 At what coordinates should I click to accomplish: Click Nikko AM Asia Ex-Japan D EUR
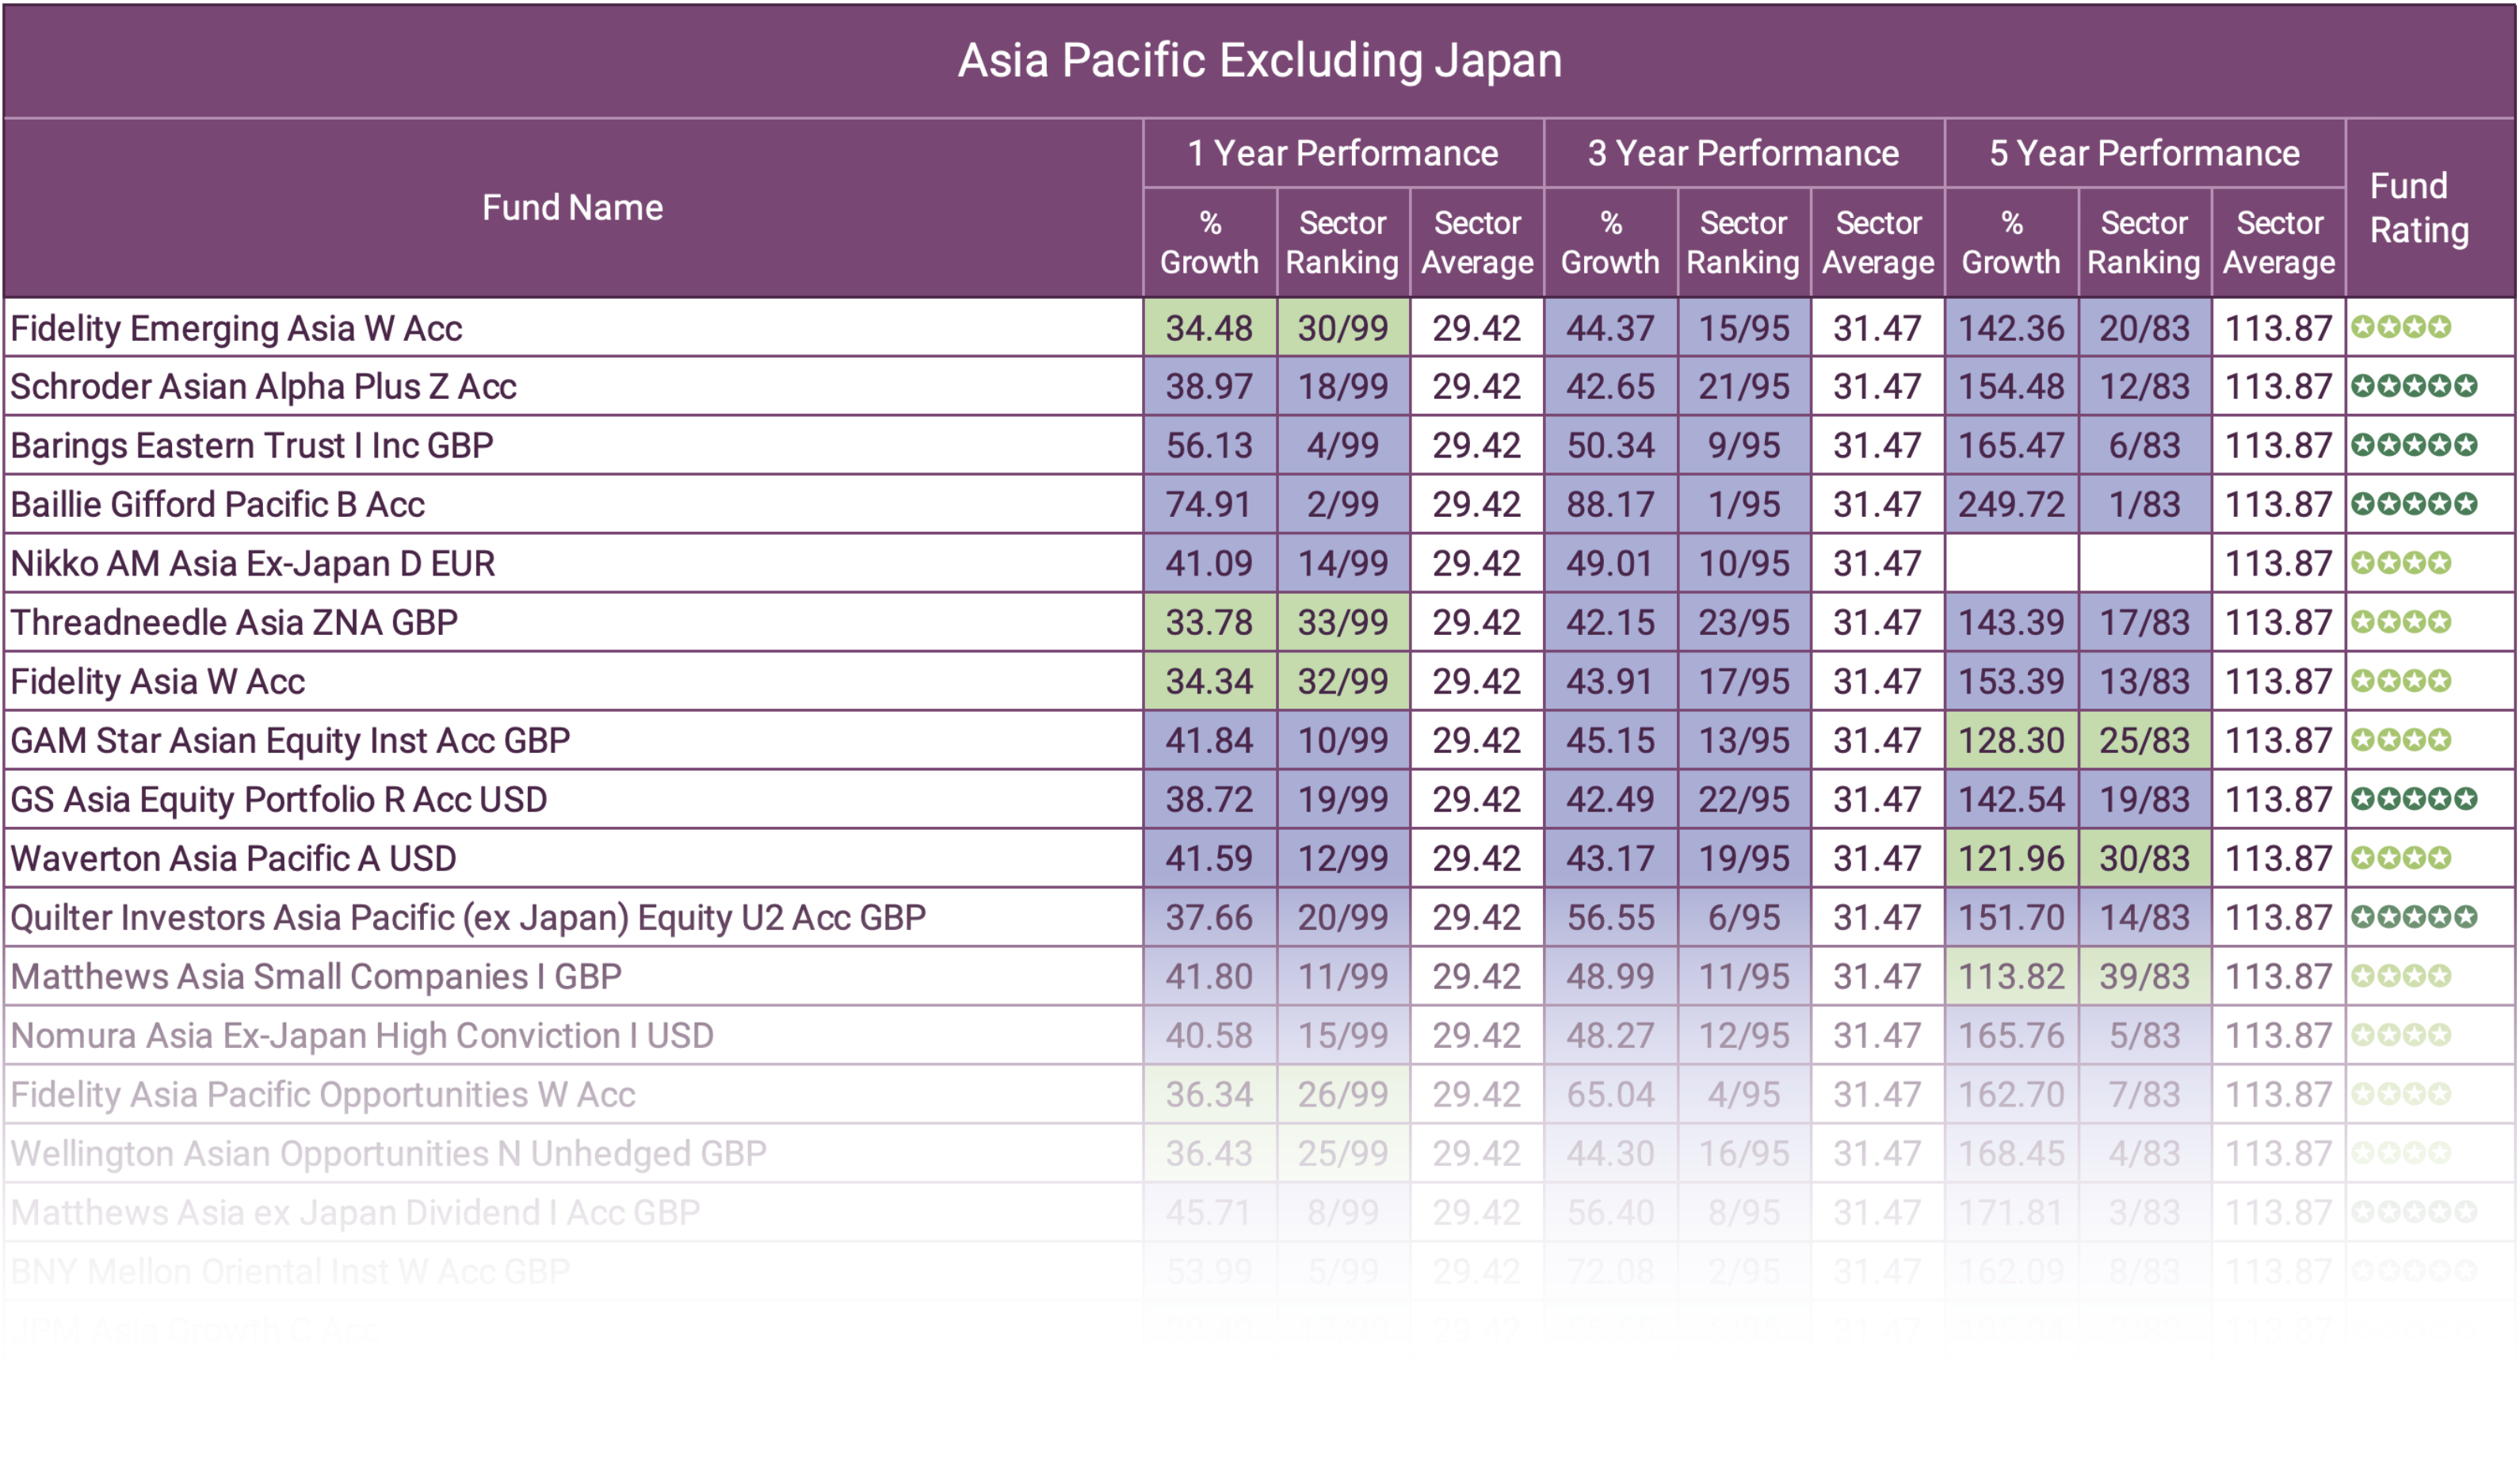(x=253, y=564)
